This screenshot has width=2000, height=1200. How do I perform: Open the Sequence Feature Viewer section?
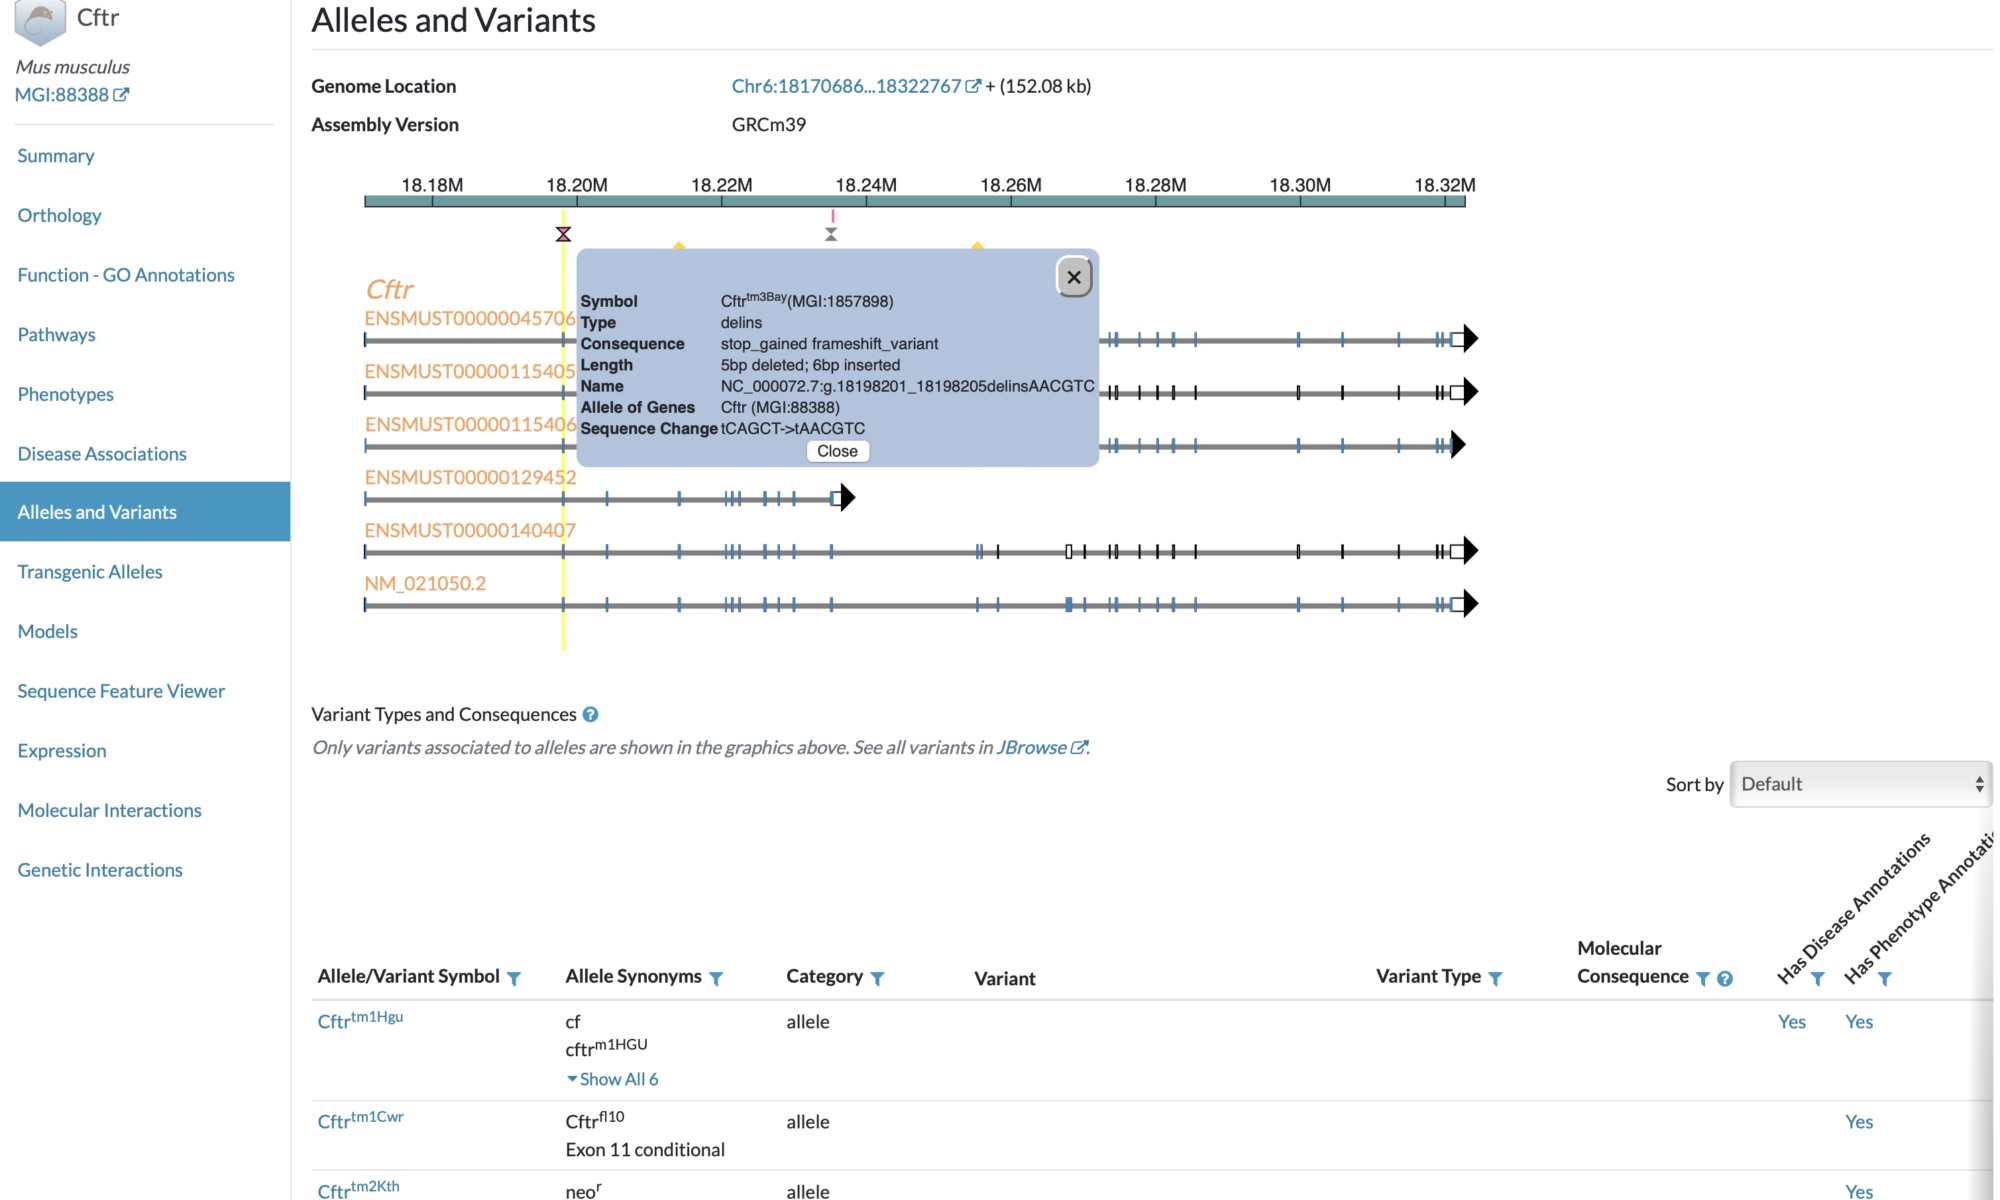tap(121, 691)
